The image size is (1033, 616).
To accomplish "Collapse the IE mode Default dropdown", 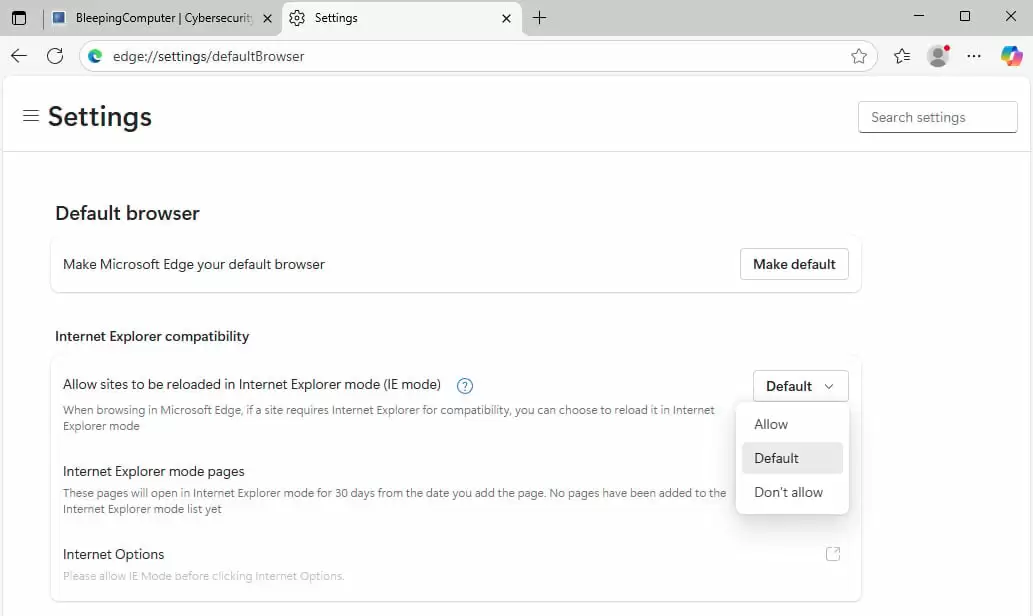I will pyautogui.click(x=800, y=386).
